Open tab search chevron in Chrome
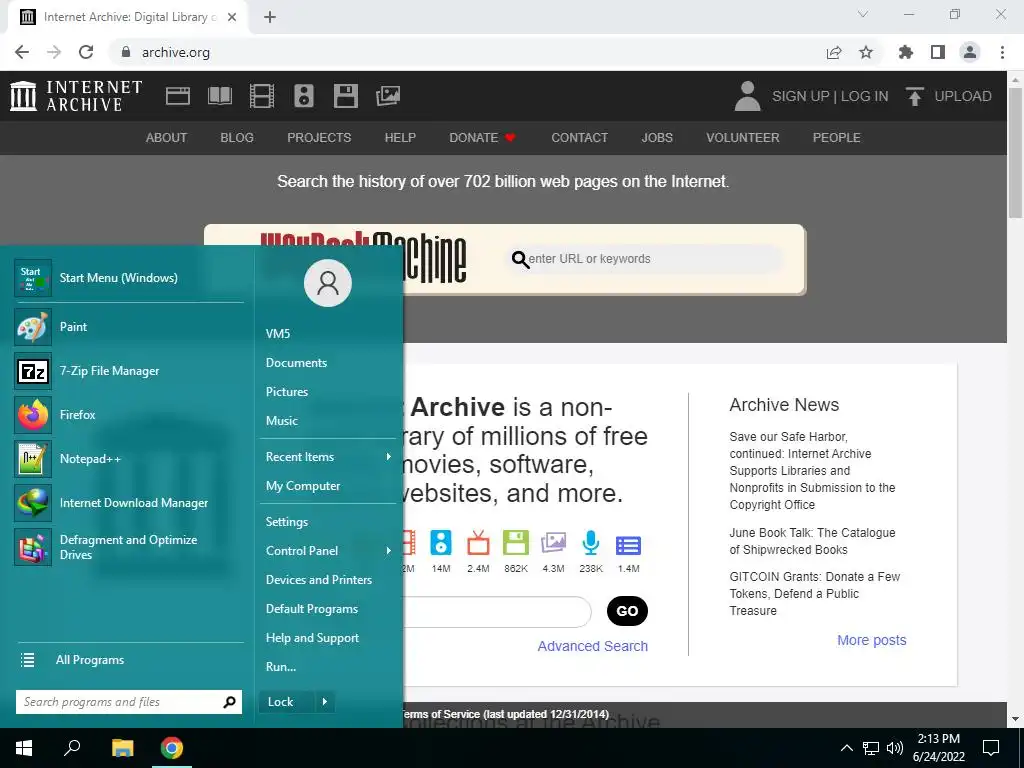This screenshot has height=768, width=1024. tap(863, 14)
